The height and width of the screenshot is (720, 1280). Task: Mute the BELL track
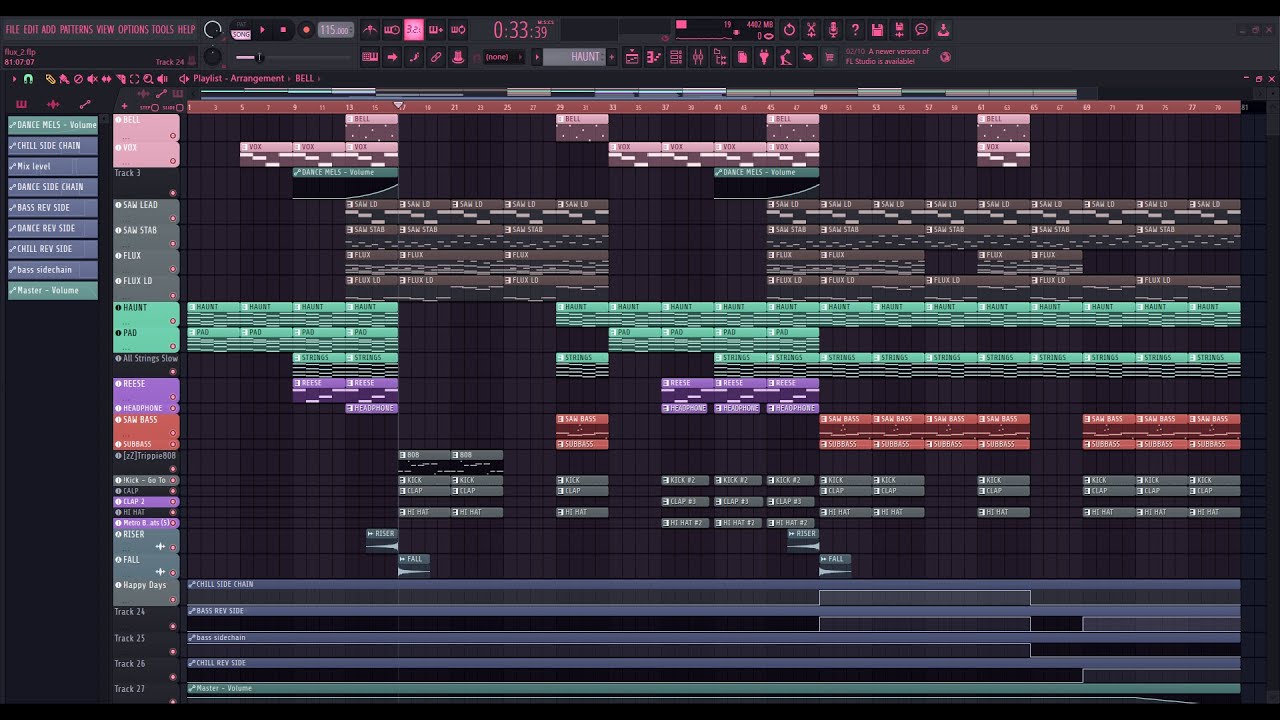[x=173, y=136]
